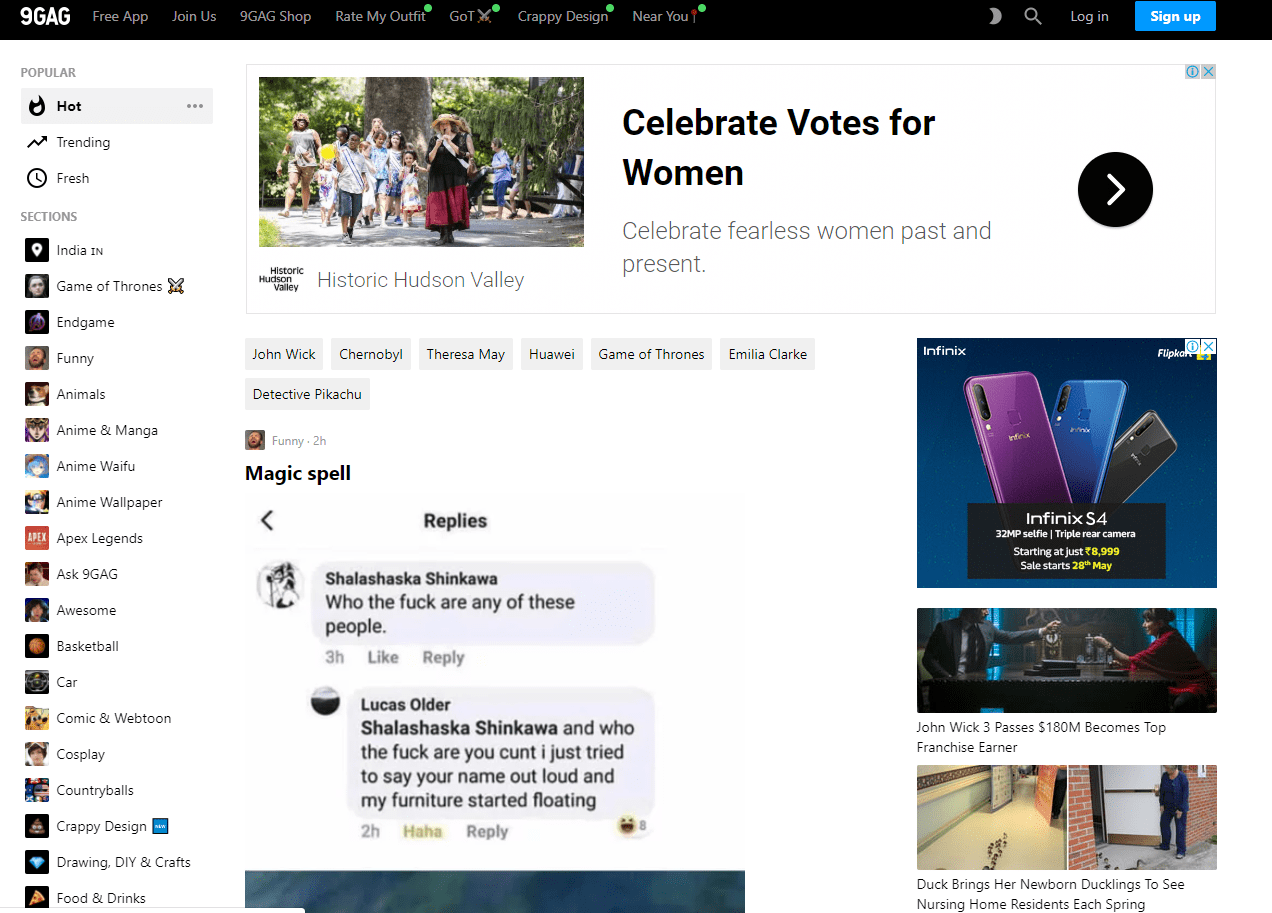The image size is (1272, 913).
Task: Click the India location pin icon
Action: pyautogui.click(x=37, y=250)
